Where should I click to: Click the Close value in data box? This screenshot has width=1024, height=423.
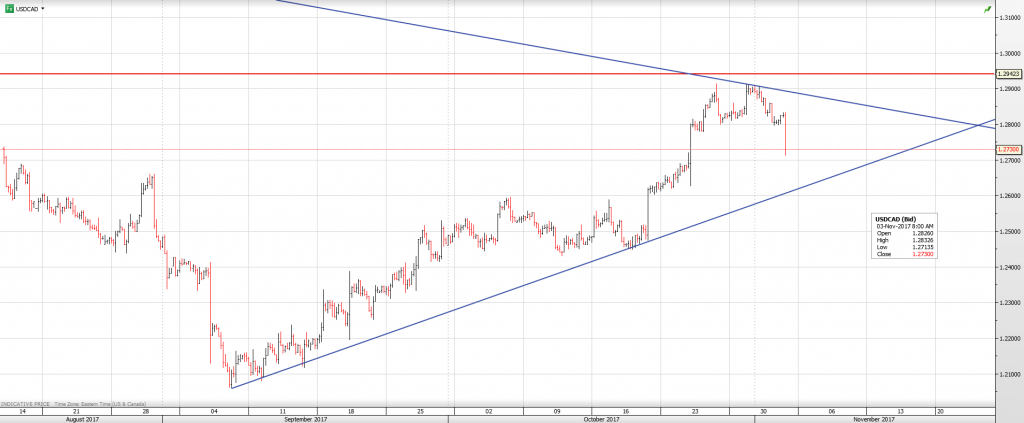click(921, 254)
